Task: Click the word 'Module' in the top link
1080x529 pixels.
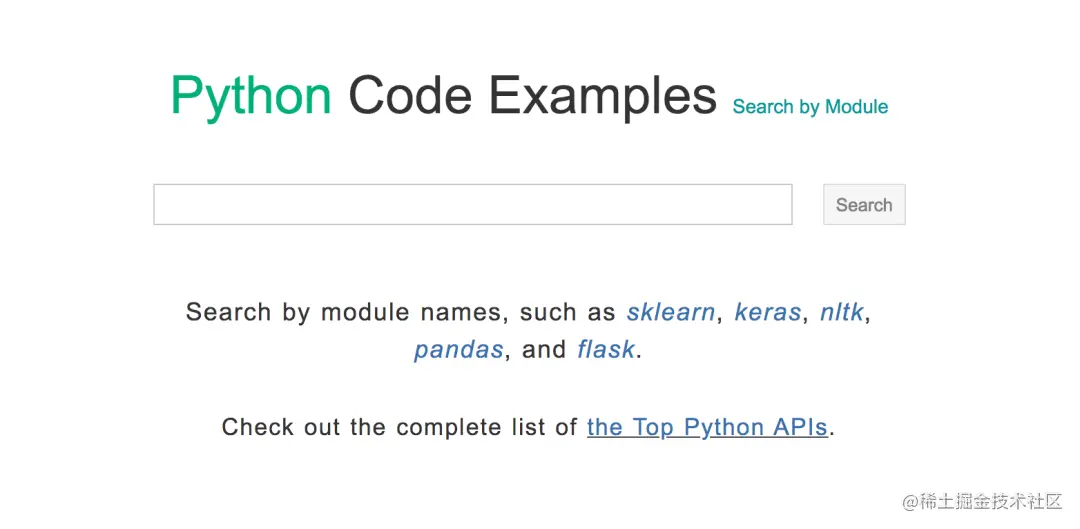Action: click(856, 107)
